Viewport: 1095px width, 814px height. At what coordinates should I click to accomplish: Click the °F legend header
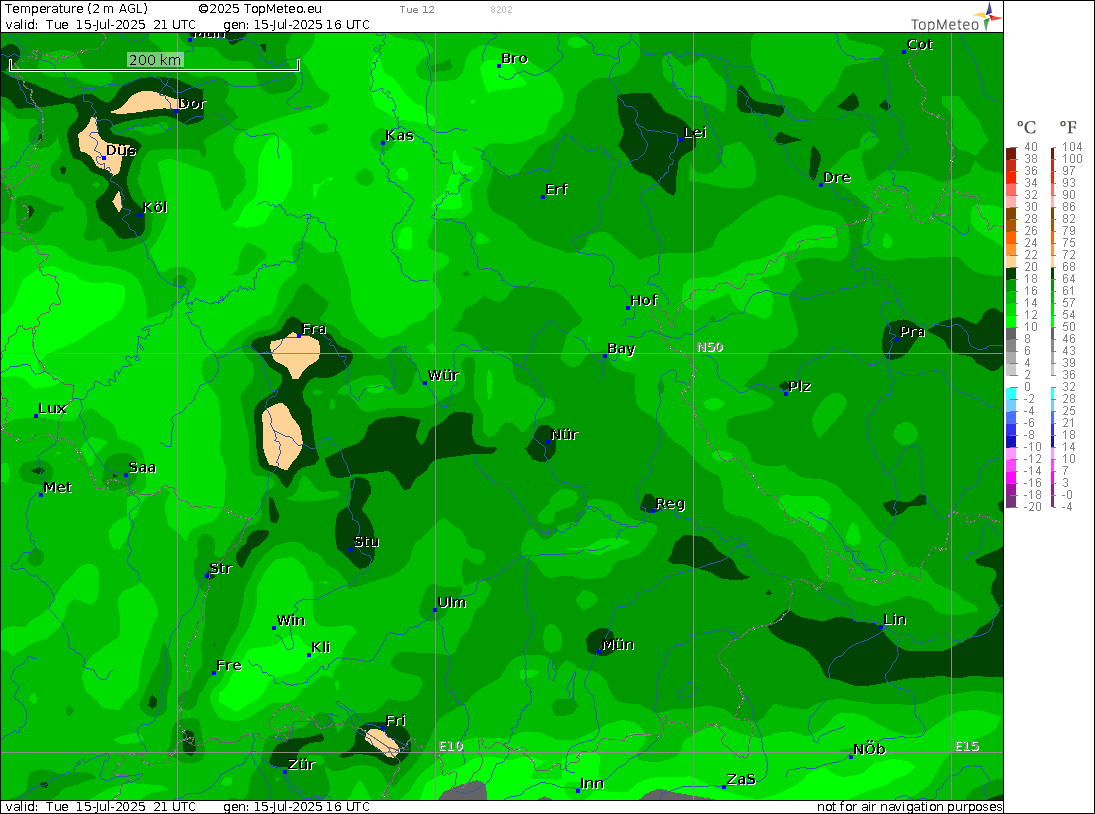point(1068,127)
